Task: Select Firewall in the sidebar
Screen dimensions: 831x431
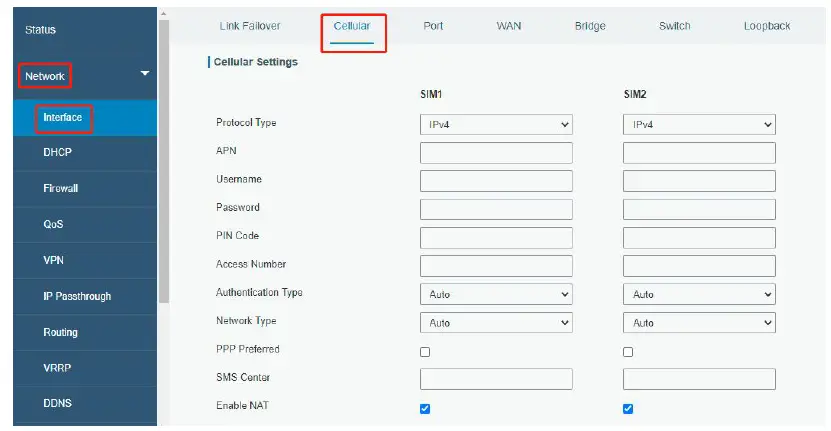Action: [x=60, y=188]
